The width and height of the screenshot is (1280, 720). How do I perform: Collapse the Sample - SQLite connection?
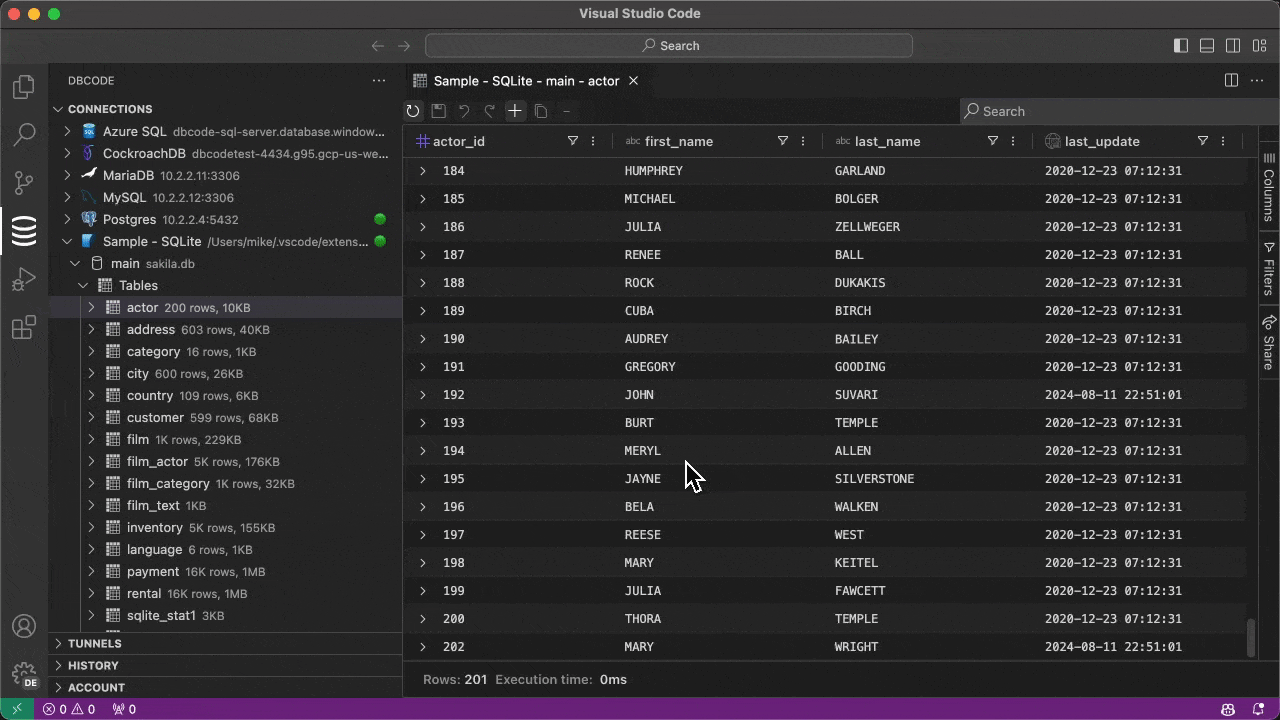coord(67,241)
